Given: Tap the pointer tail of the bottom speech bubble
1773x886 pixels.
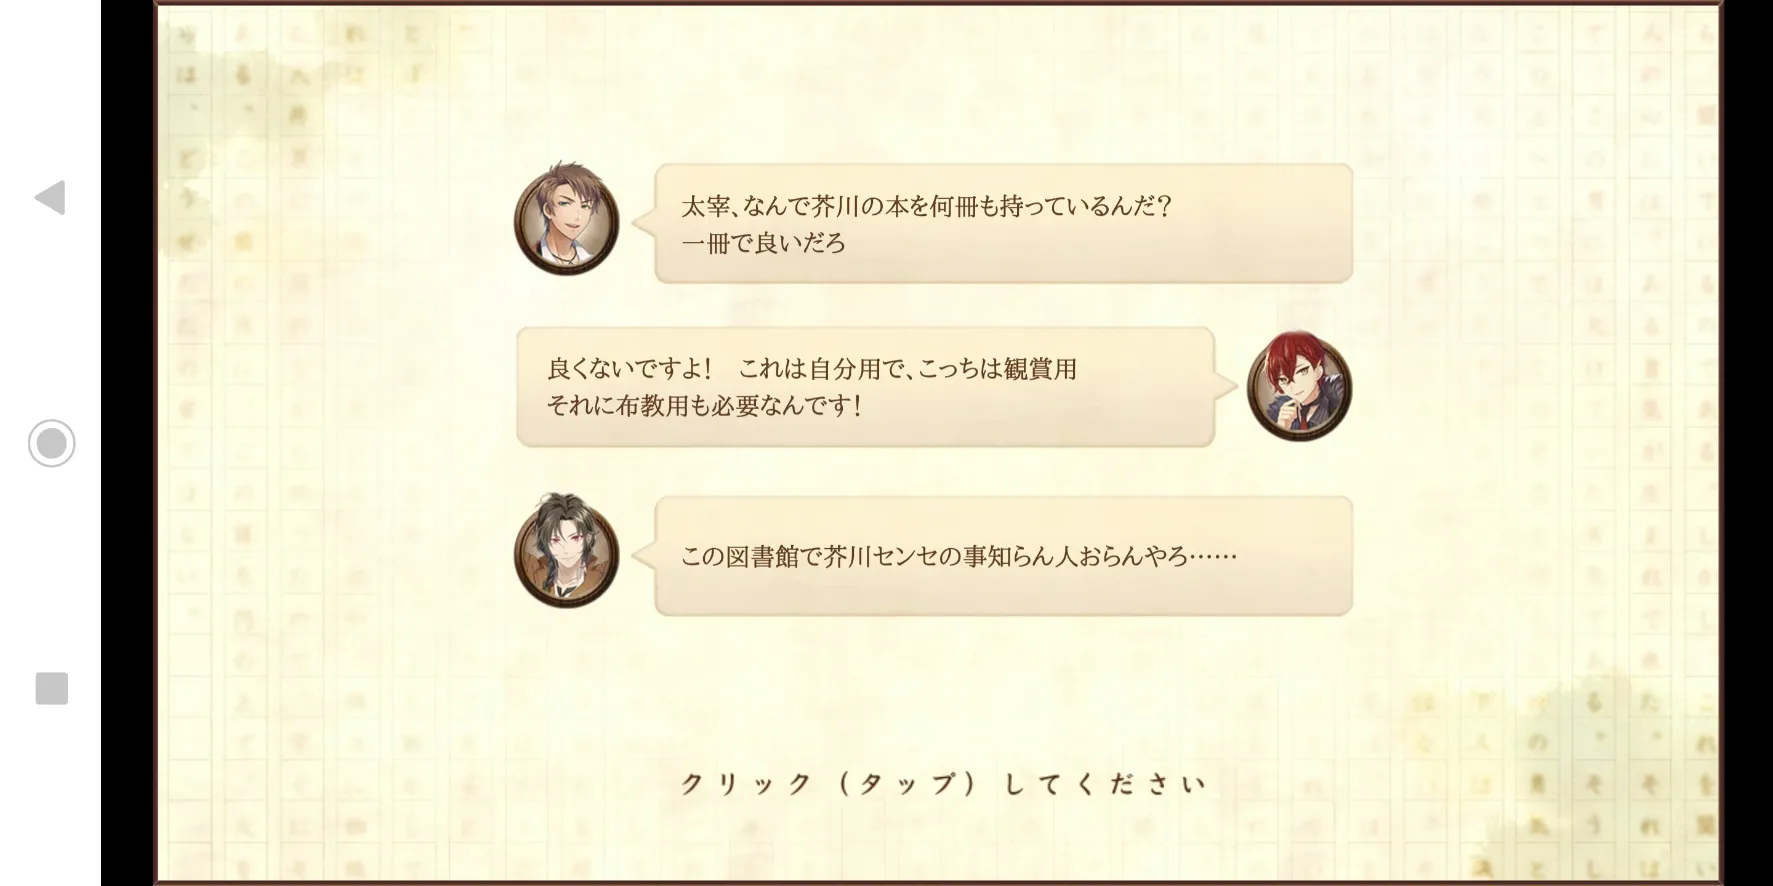Looking at the screenshot, I should 645,555.
